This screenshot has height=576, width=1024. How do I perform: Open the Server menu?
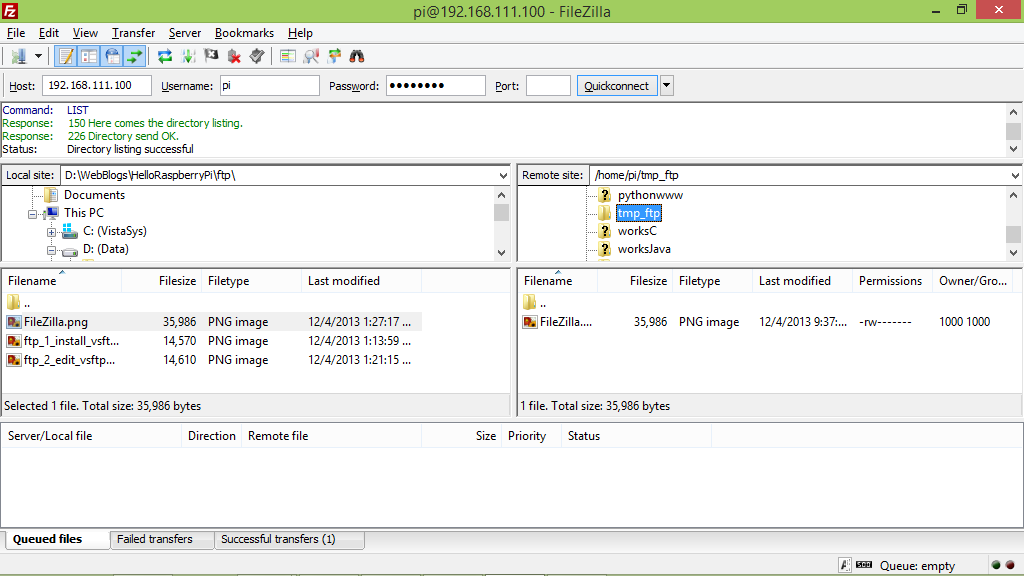pyautogui.click(x=185, y=33)
